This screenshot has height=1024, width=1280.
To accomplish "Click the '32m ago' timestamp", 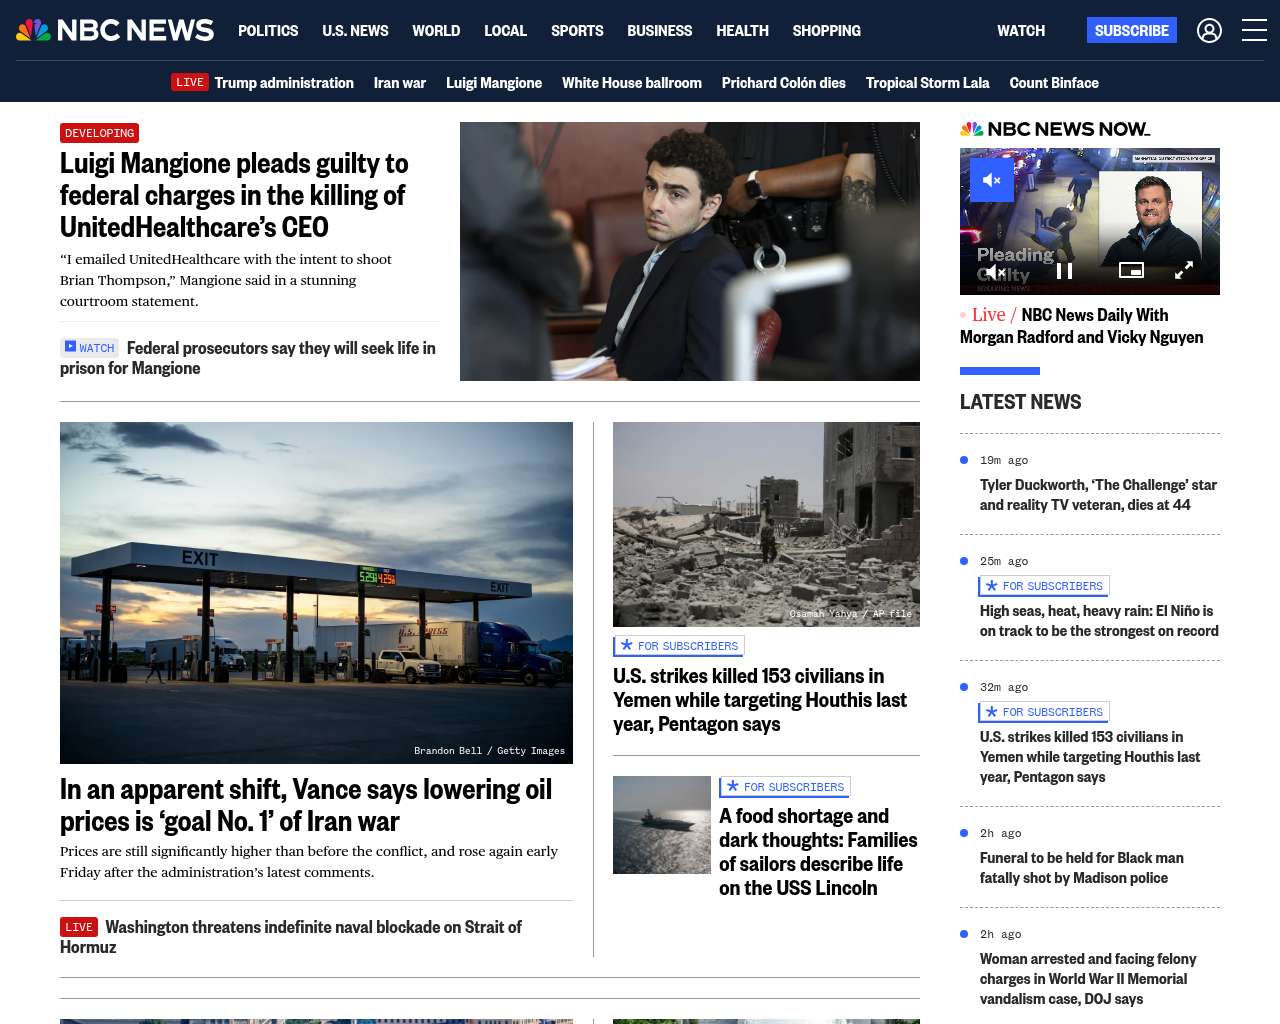I will pos(1004,688).
